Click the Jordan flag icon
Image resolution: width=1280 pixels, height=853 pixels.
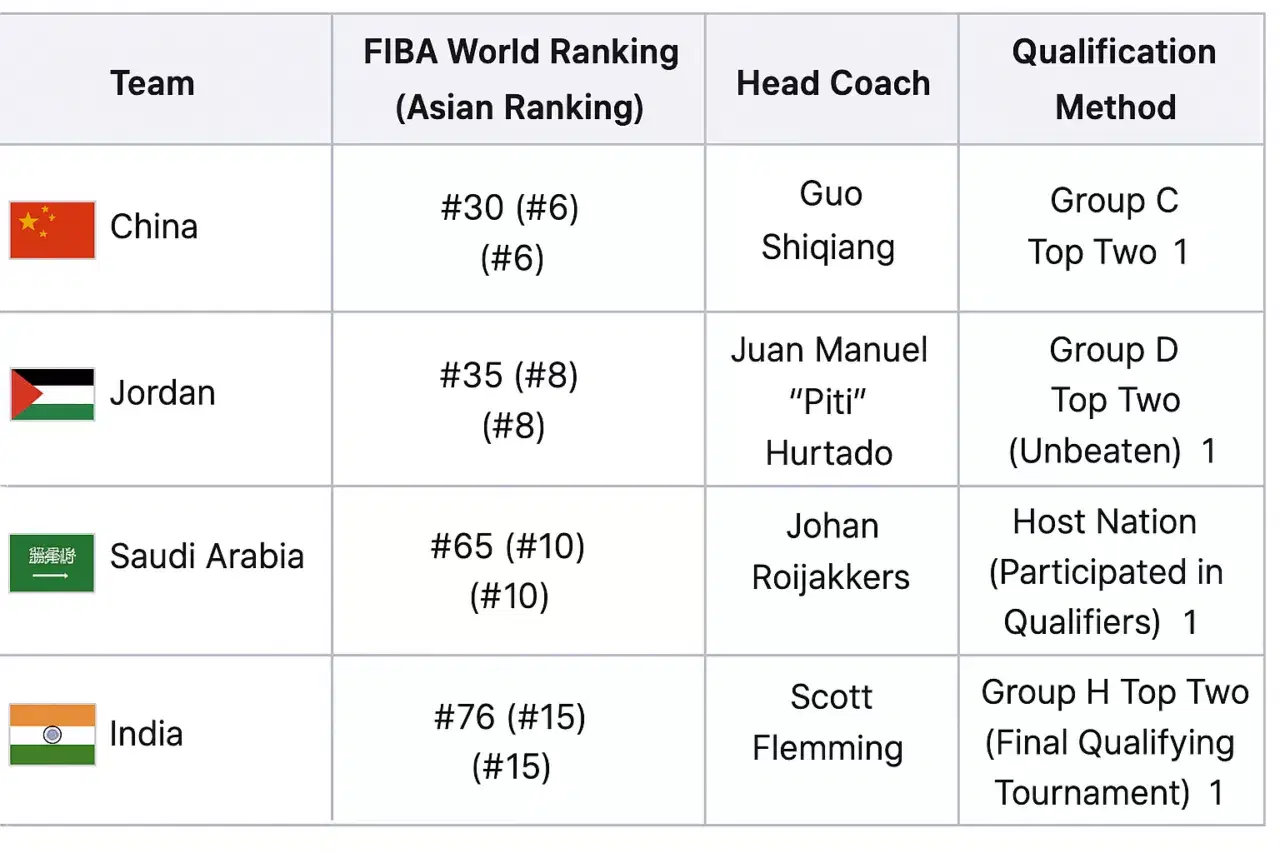point(53,394)
